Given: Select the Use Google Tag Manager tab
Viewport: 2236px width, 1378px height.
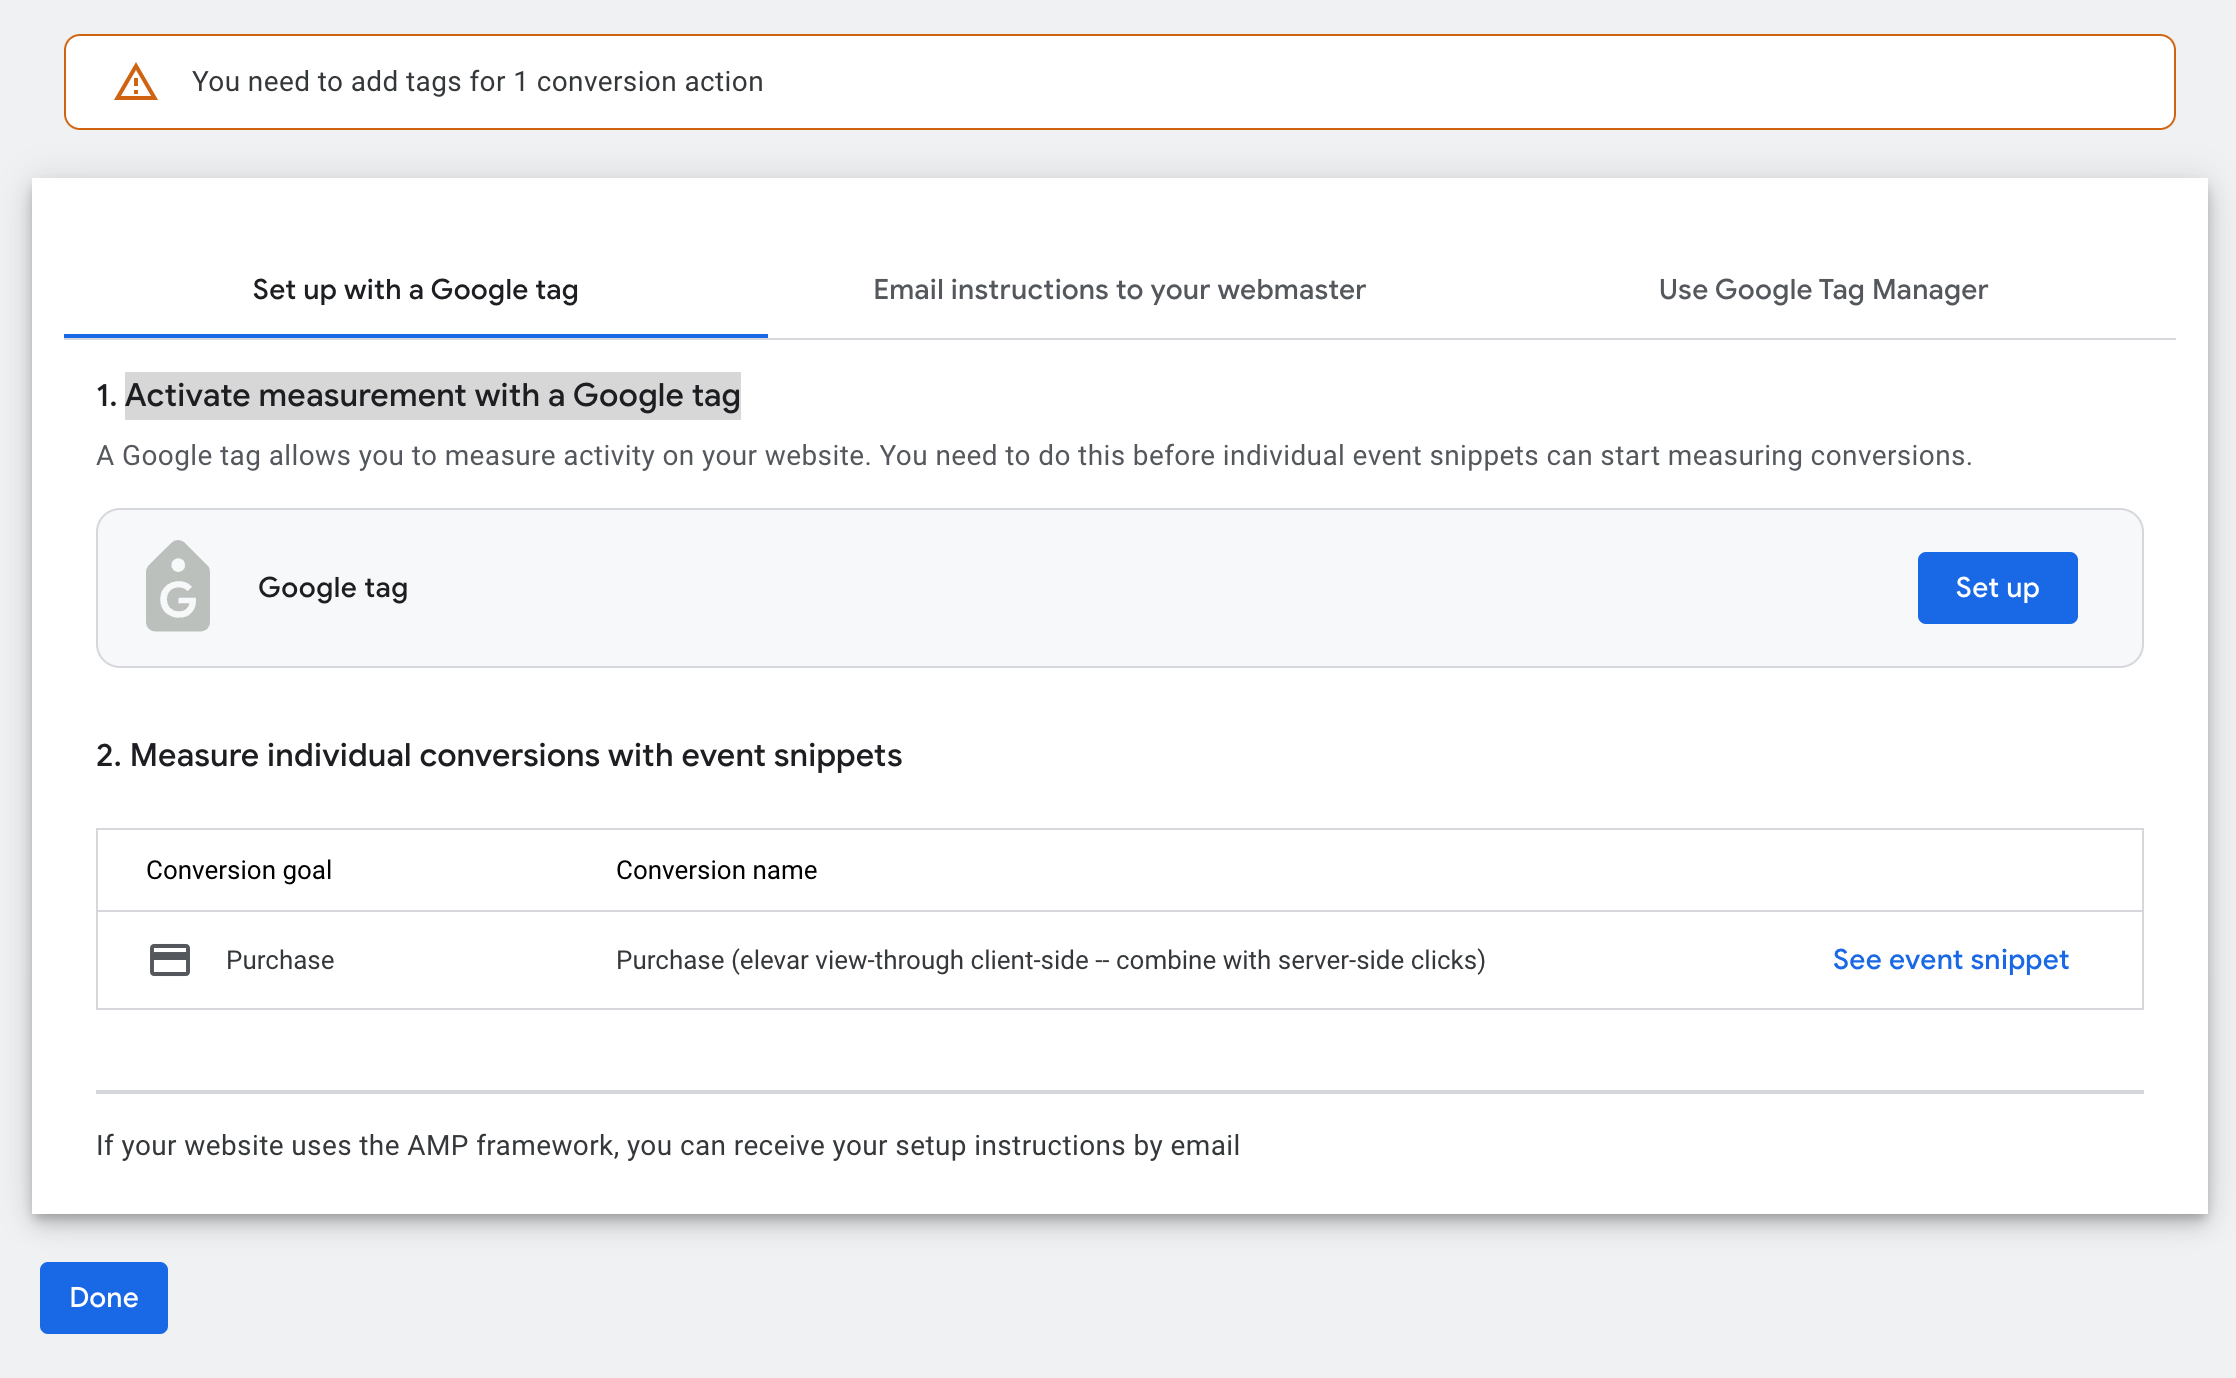Looking at the screenshot, I should pyautogui.click(x=1822, y=290).
